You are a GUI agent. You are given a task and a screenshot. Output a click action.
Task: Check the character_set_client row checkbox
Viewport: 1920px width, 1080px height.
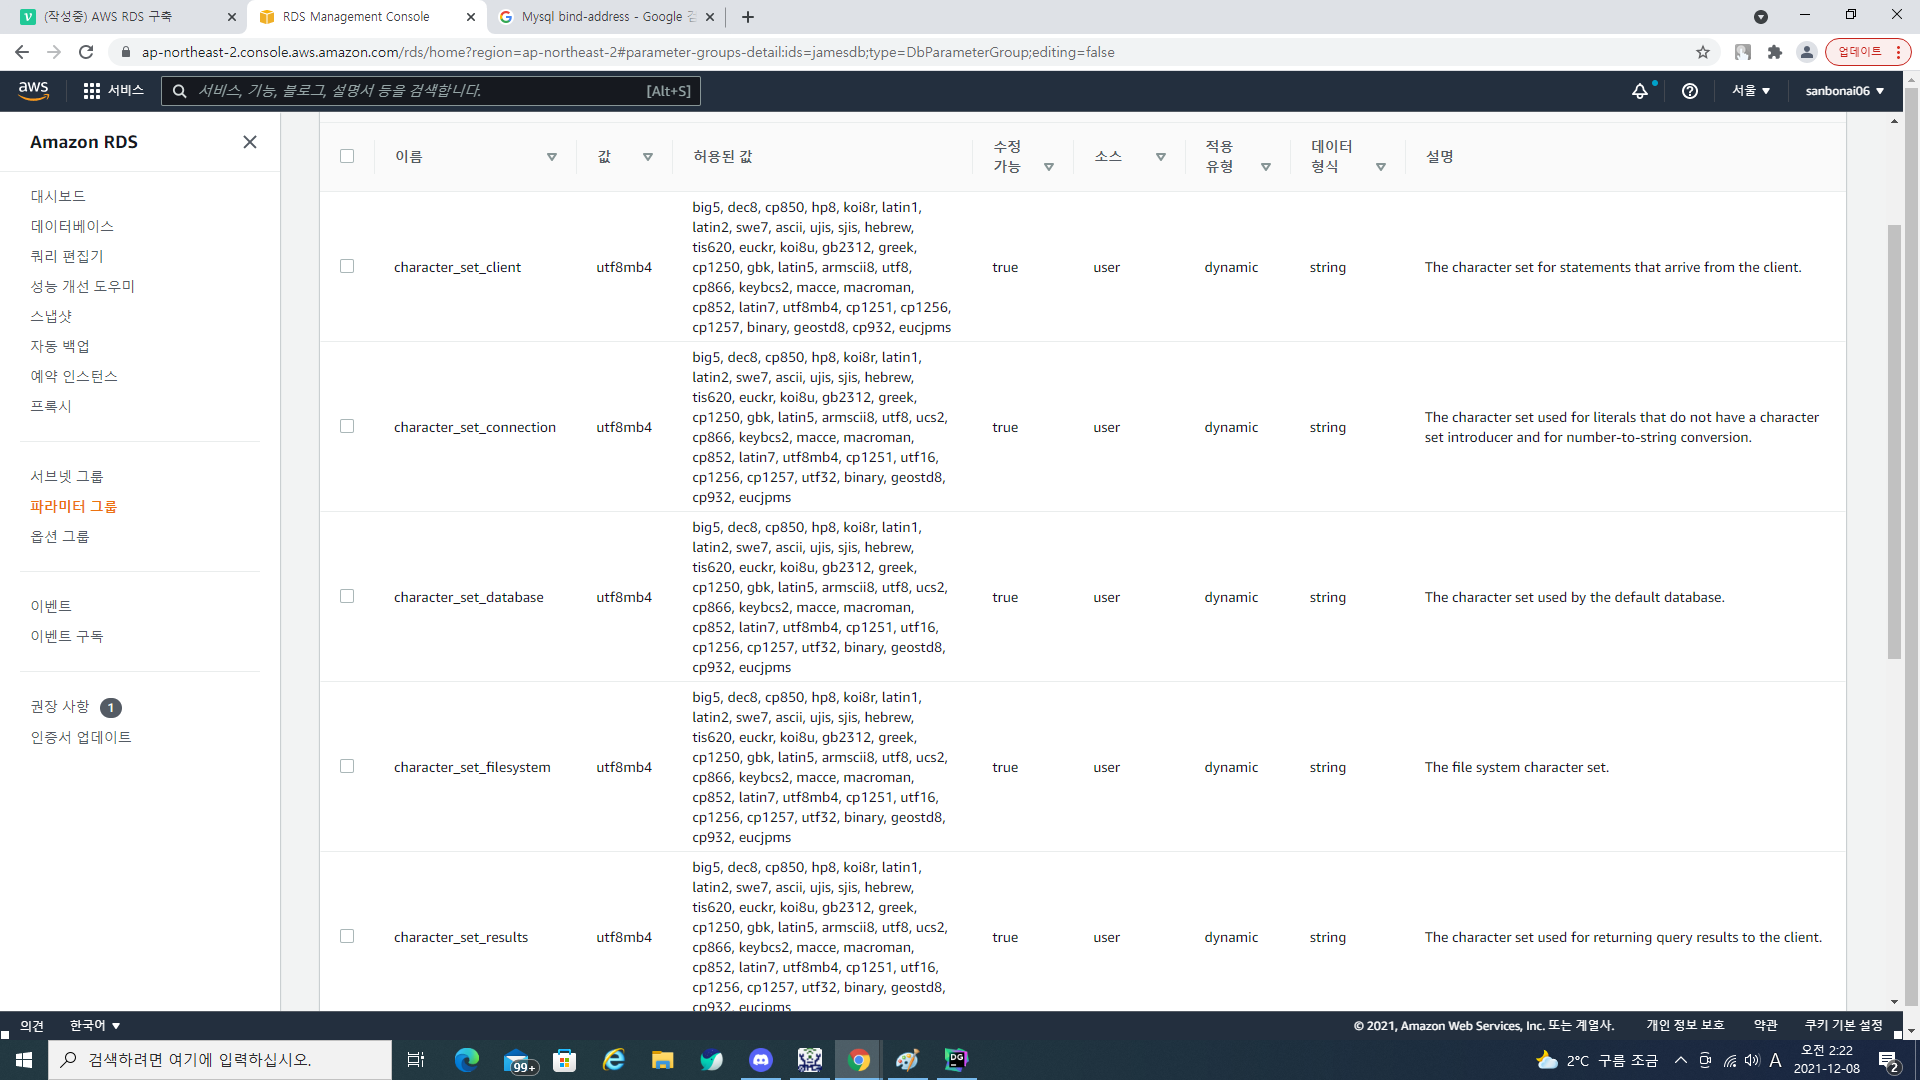click(x=347, y=266)
